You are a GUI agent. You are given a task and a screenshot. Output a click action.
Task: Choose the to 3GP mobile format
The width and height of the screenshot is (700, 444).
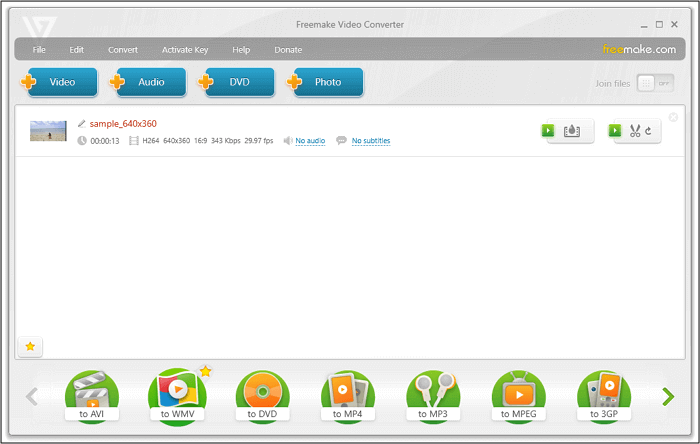click(604, 395)
